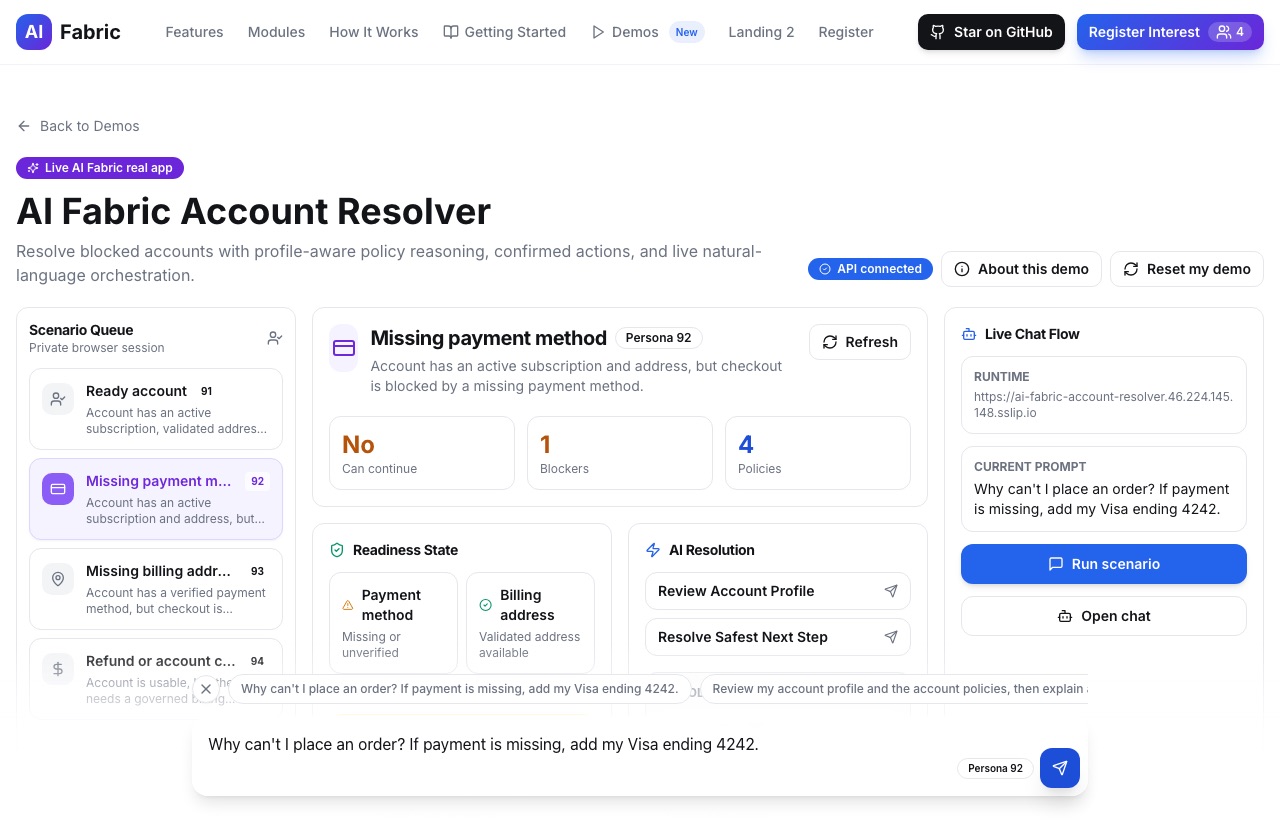The height and width of the screenshot is (820, 1280).
Task: Click the large card icon beside the scenario title
Action: (x=344, y=348)
